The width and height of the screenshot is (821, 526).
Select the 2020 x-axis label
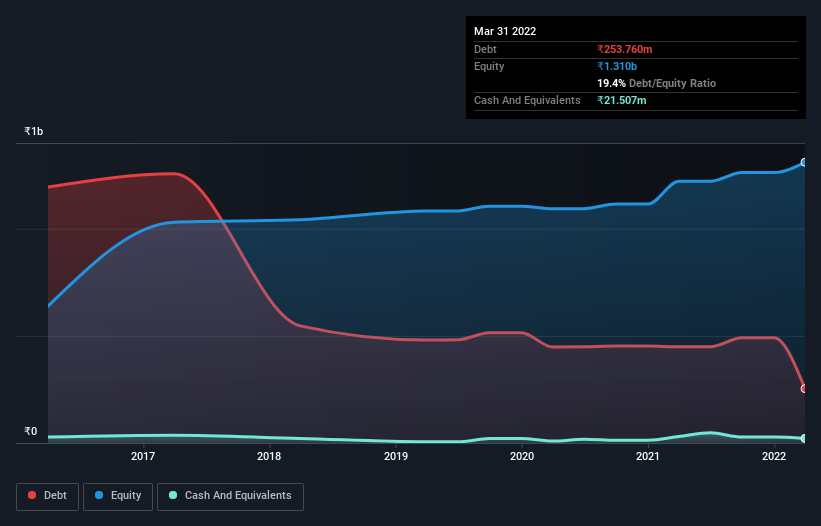pyautogui.click(x=522, y=456)
